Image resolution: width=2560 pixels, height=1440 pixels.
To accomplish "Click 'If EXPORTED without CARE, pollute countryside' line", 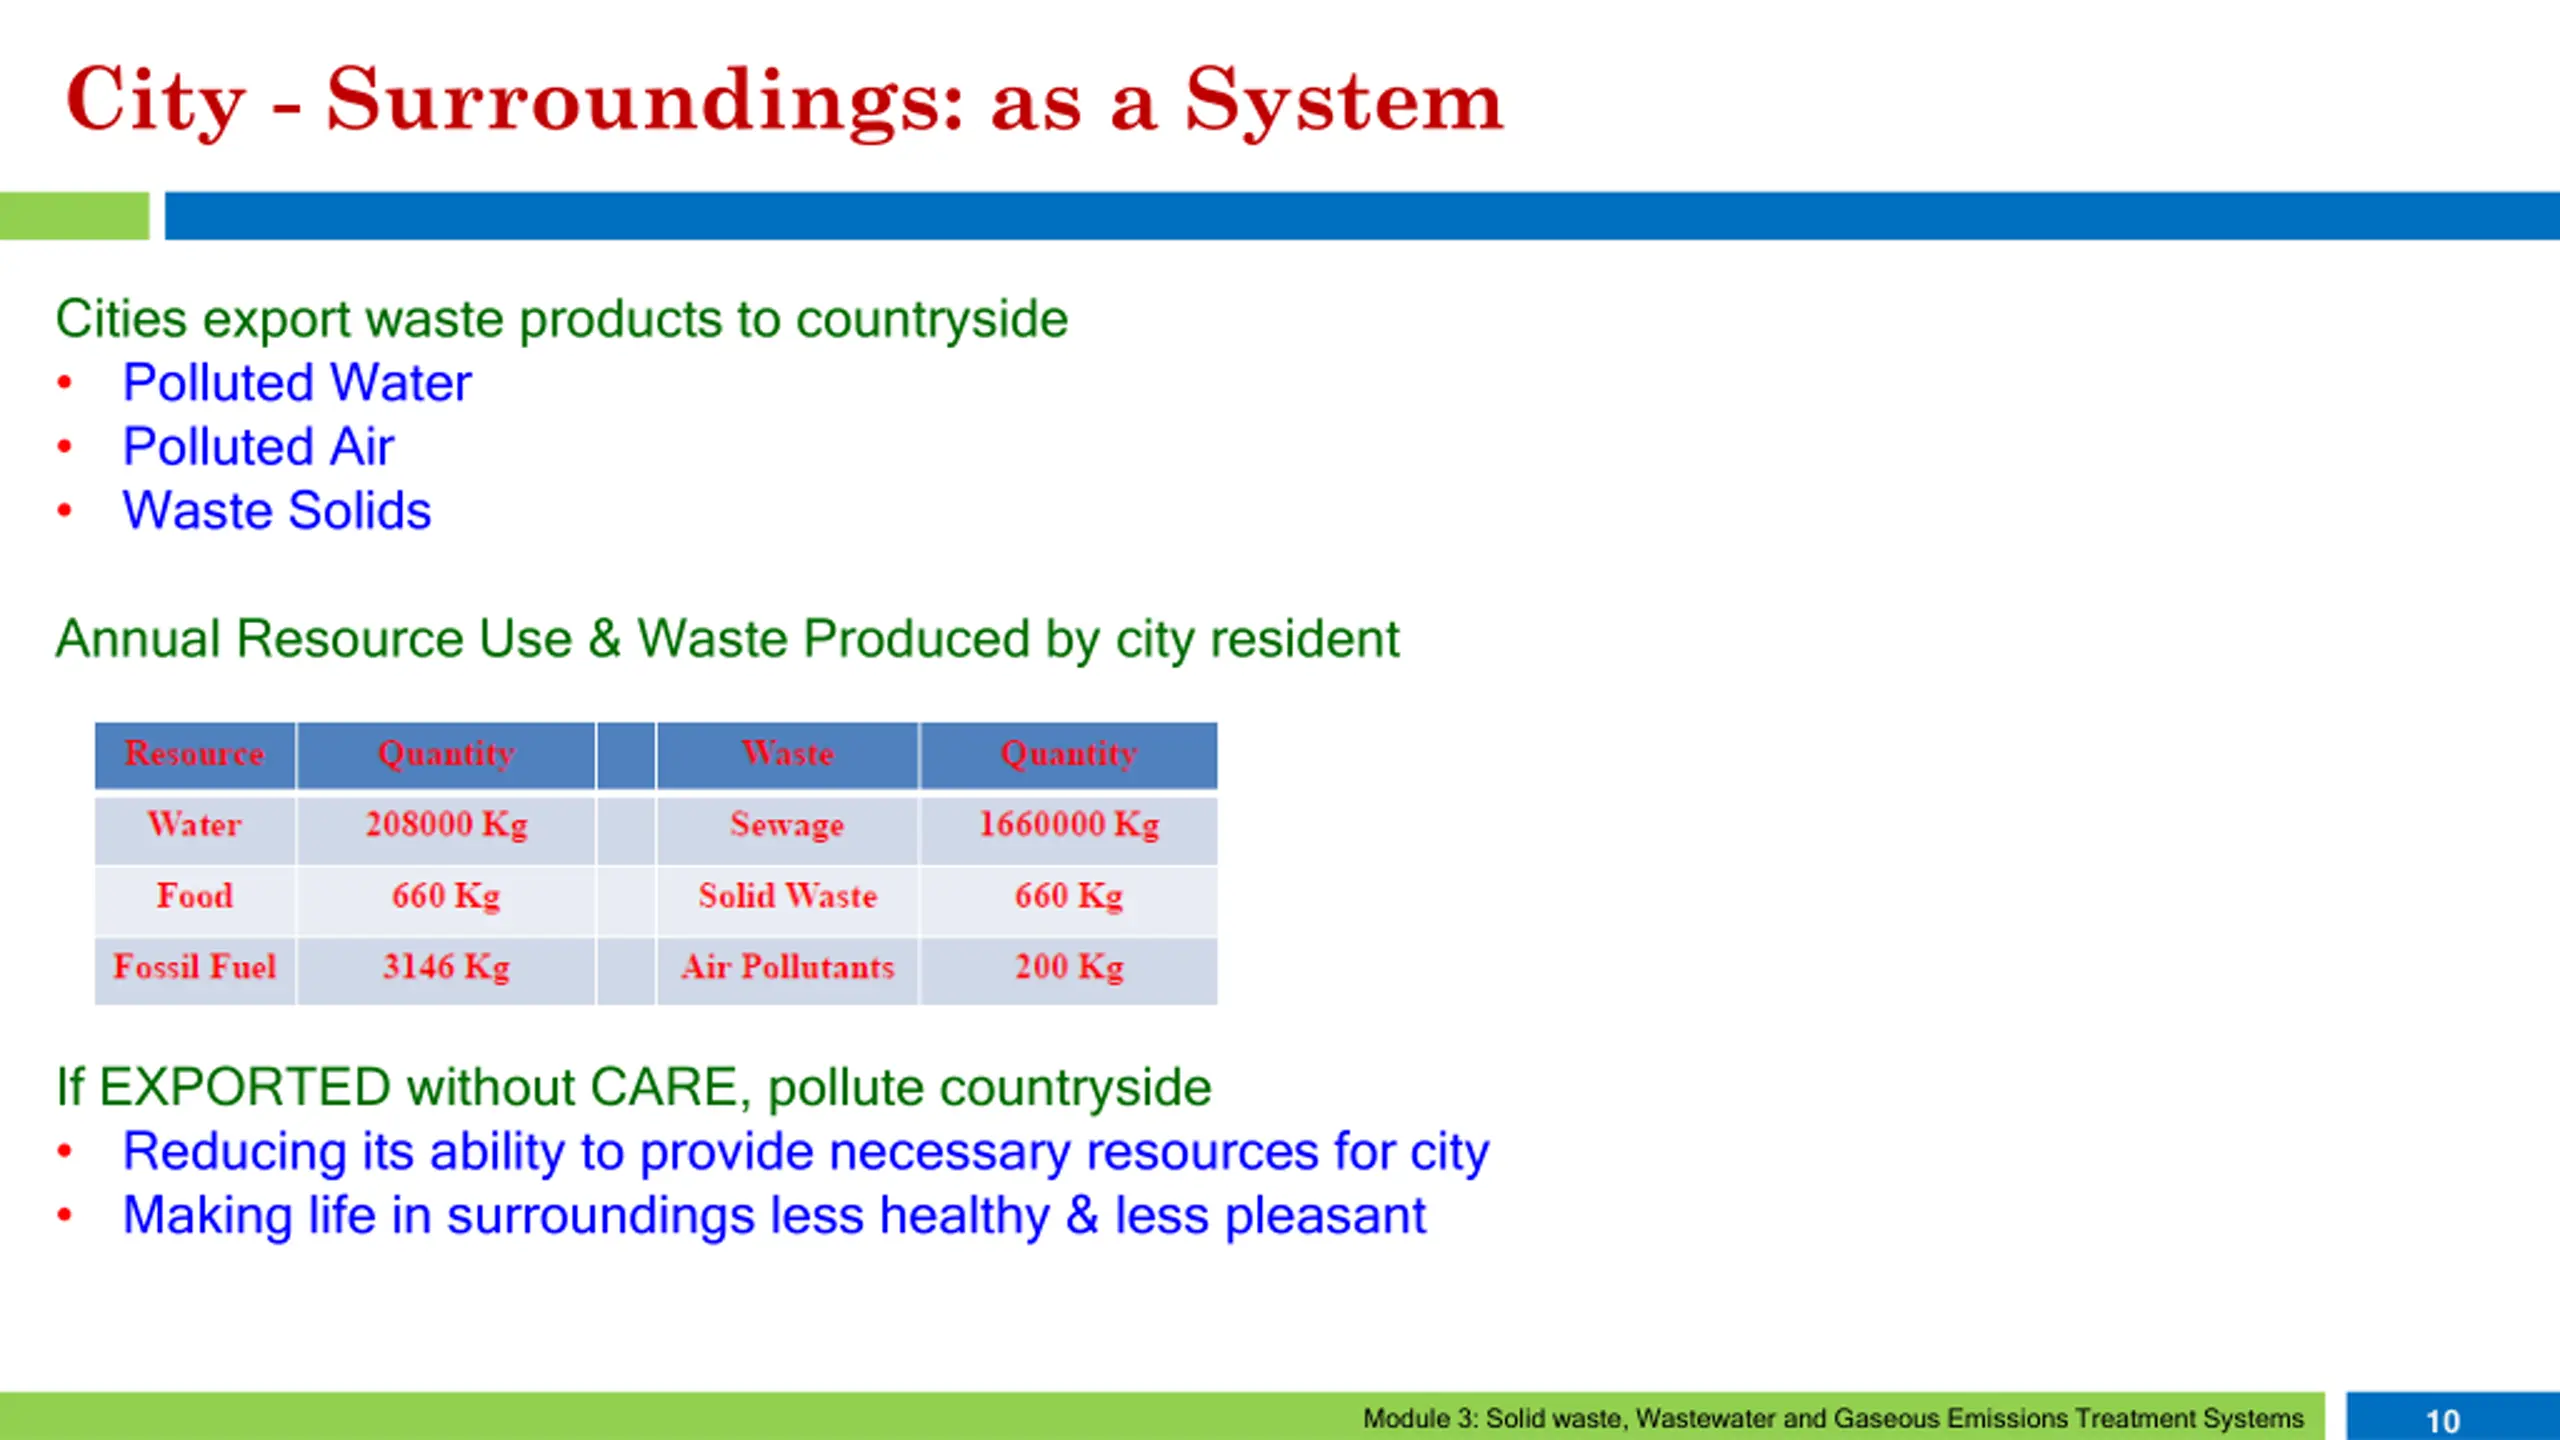I will [633, 1088].
